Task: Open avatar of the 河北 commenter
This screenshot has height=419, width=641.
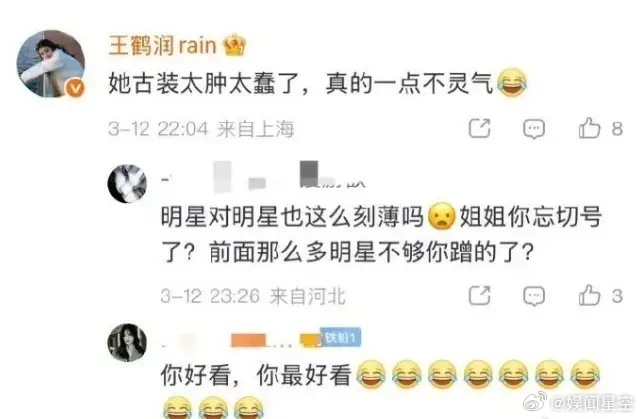Action: tap(127, 184)
